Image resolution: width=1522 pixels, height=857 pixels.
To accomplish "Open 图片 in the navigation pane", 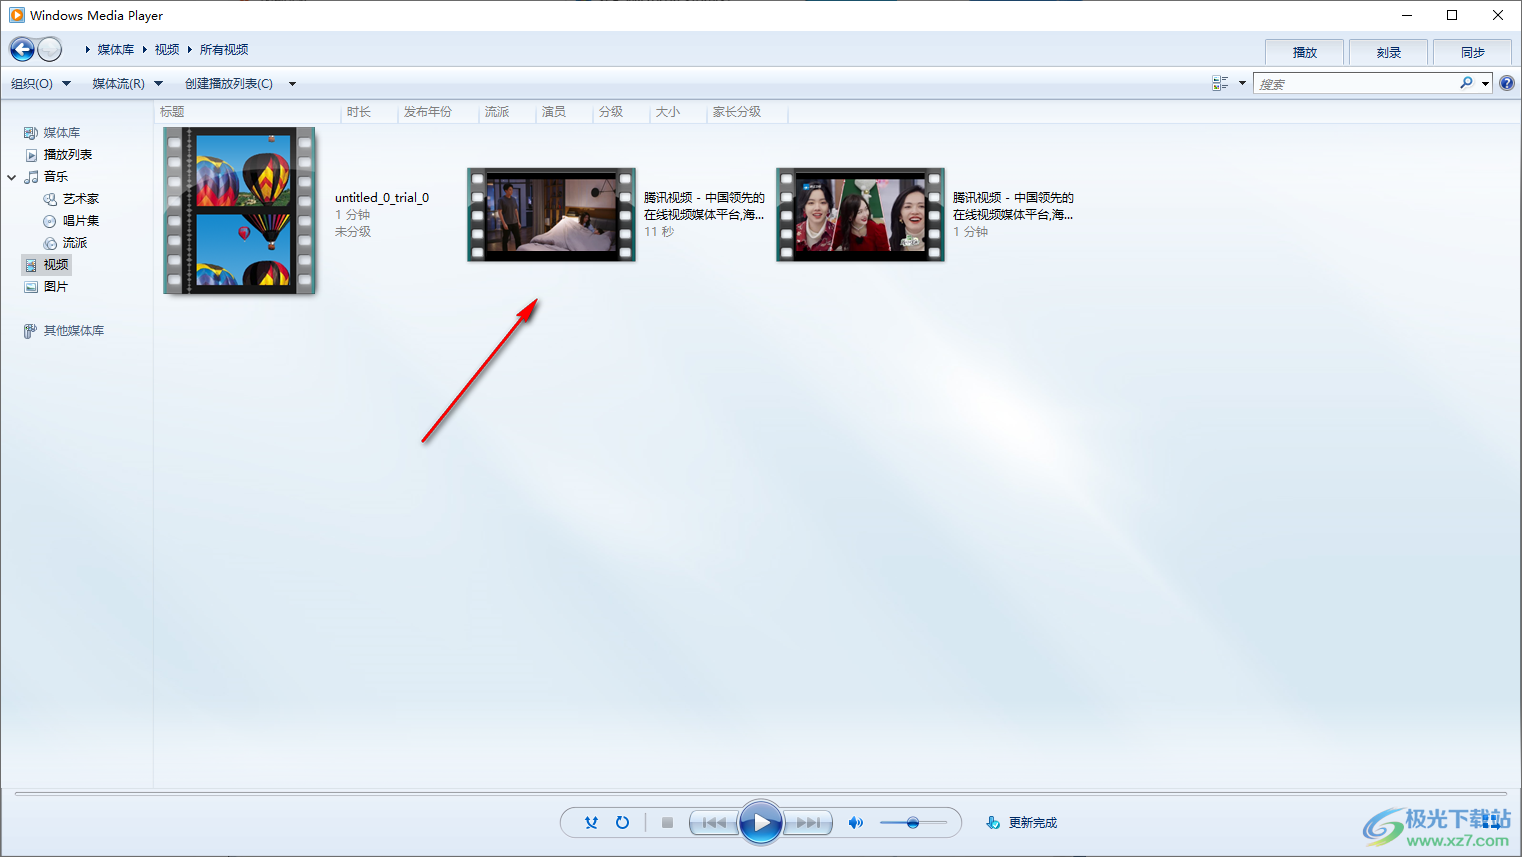I will click(x=46, y=287).
